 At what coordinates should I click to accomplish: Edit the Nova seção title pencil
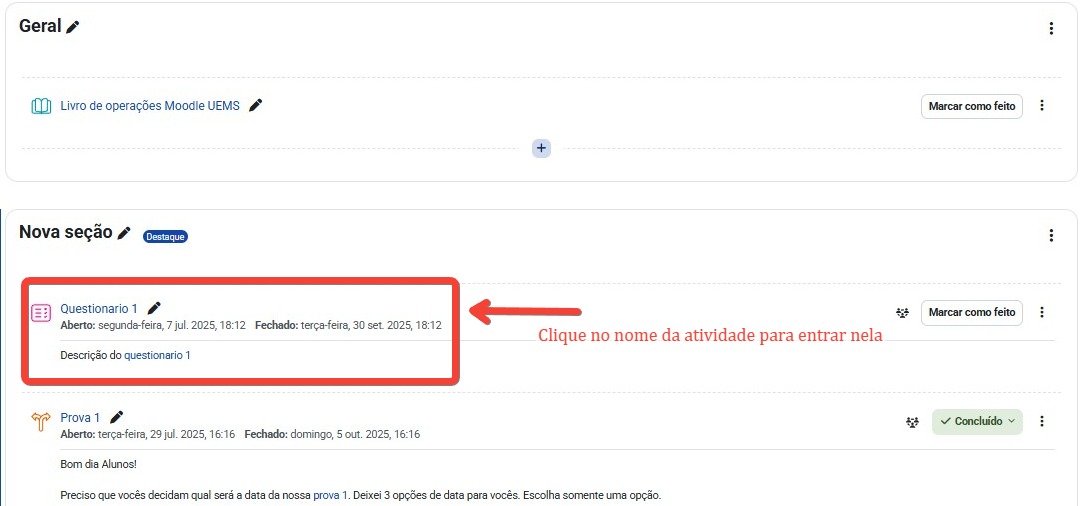click(124, 233)
